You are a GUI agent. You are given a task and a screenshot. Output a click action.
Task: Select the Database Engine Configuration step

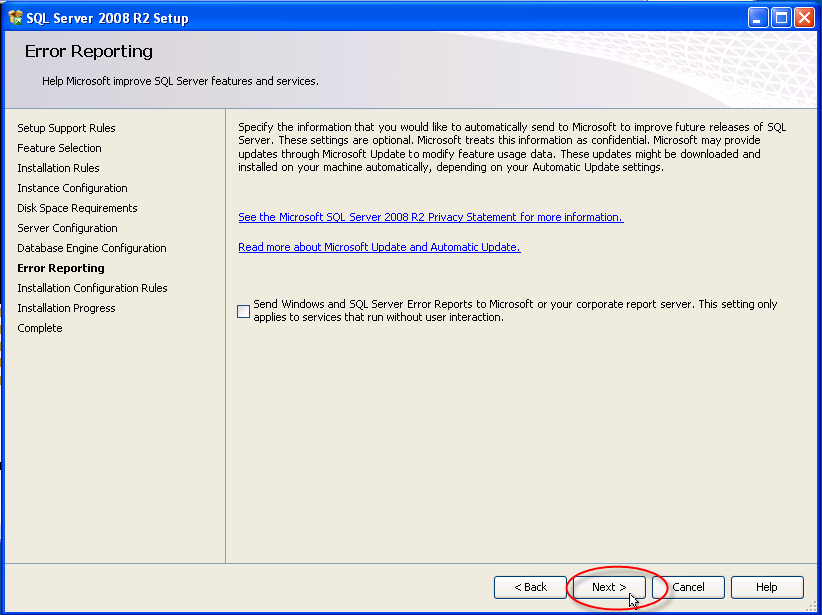pos(92,248)
